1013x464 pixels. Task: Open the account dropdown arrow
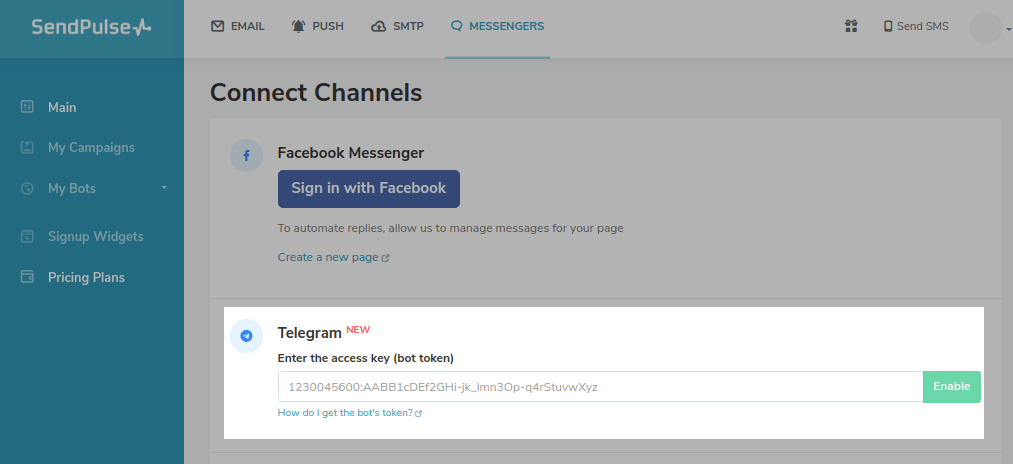pyautogui.click(x=1008, y=29)
